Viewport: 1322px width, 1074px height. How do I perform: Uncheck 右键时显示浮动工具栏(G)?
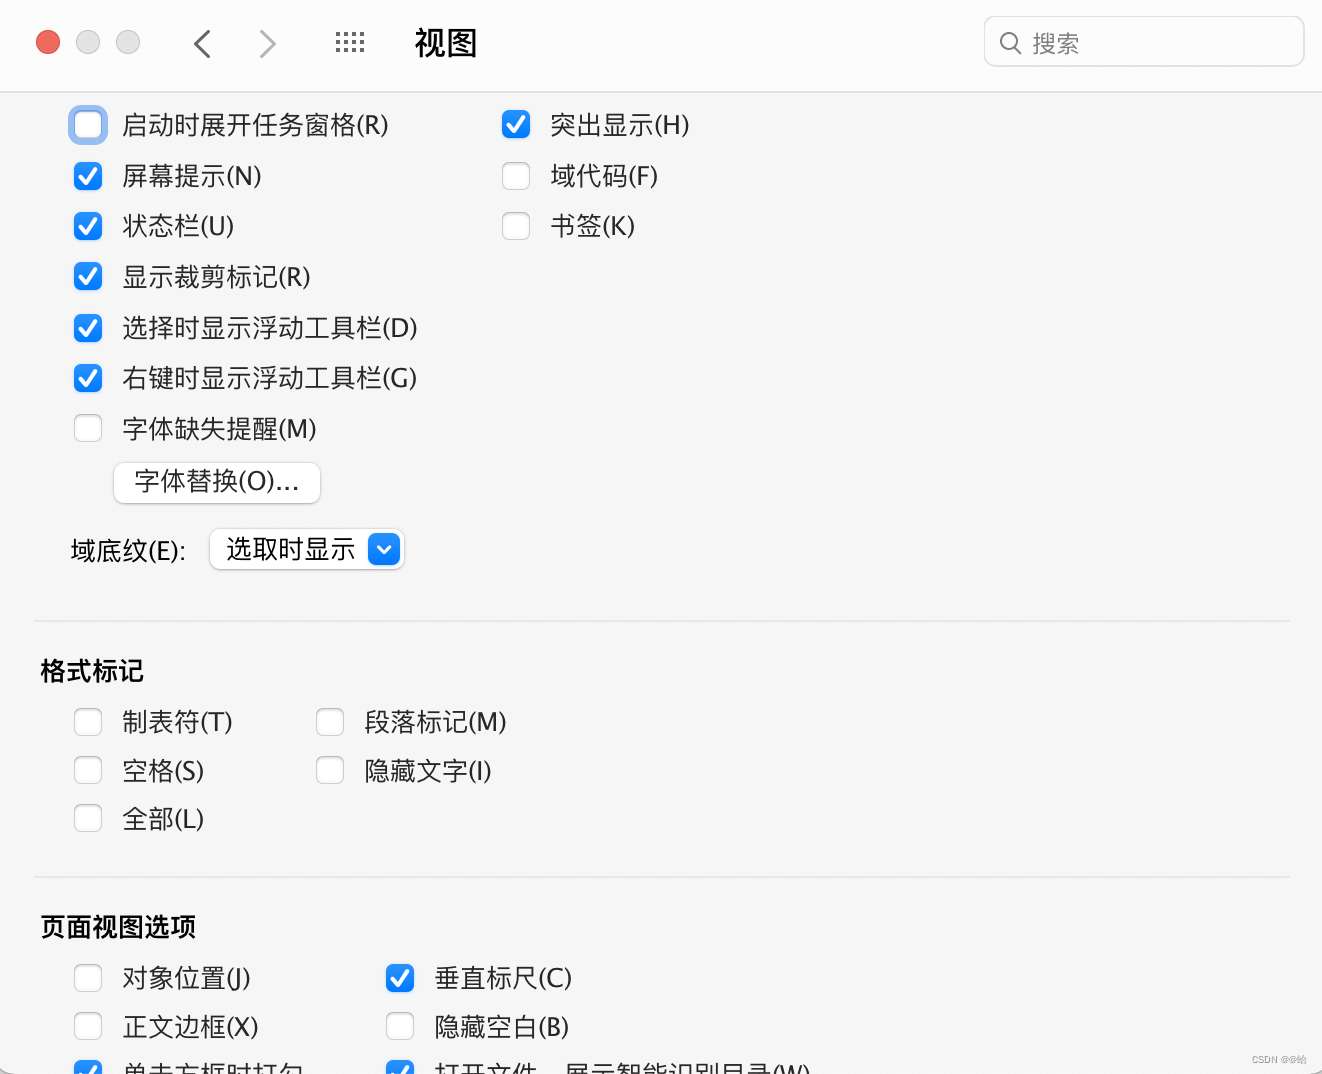(88, 378)
